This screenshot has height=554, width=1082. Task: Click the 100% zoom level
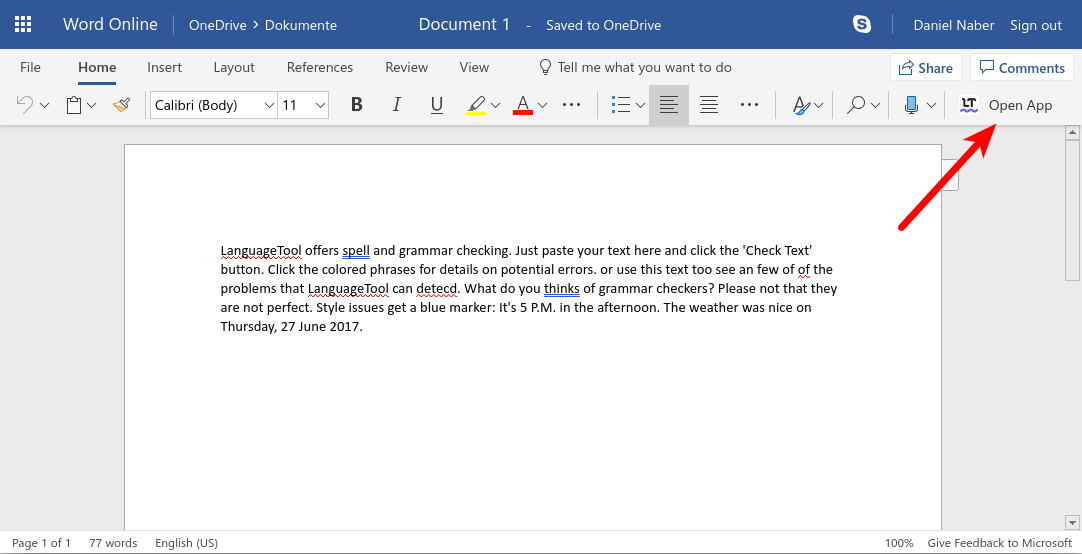click(x=899, y=543)
